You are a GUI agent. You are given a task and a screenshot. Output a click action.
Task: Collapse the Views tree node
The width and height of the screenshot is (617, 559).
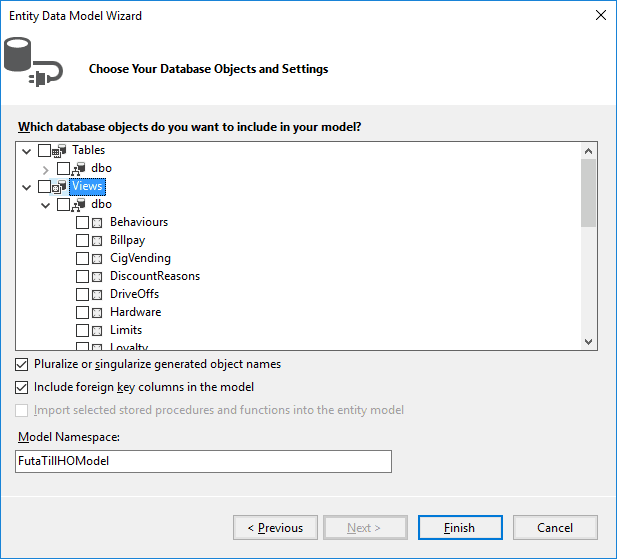click(26, 187)
